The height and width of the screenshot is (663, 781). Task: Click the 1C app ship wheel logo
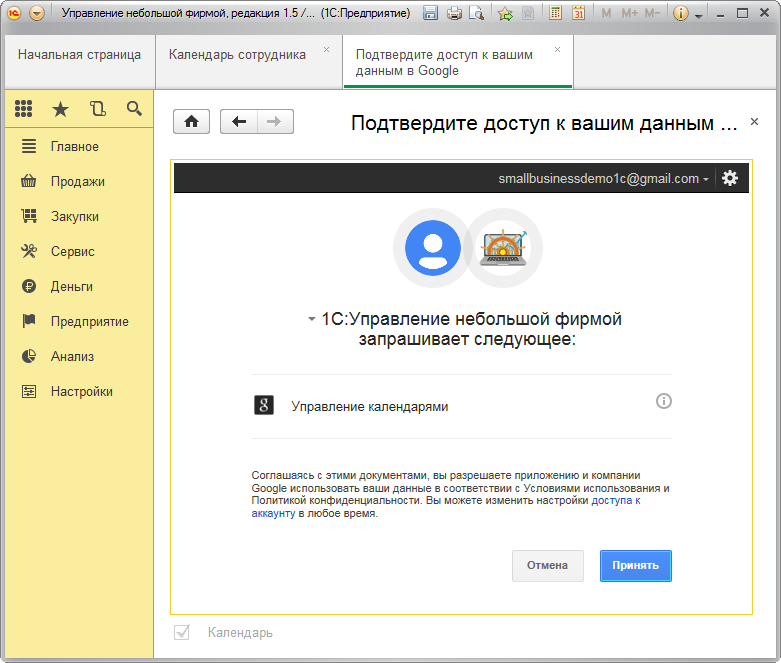(x=503, y=248)
